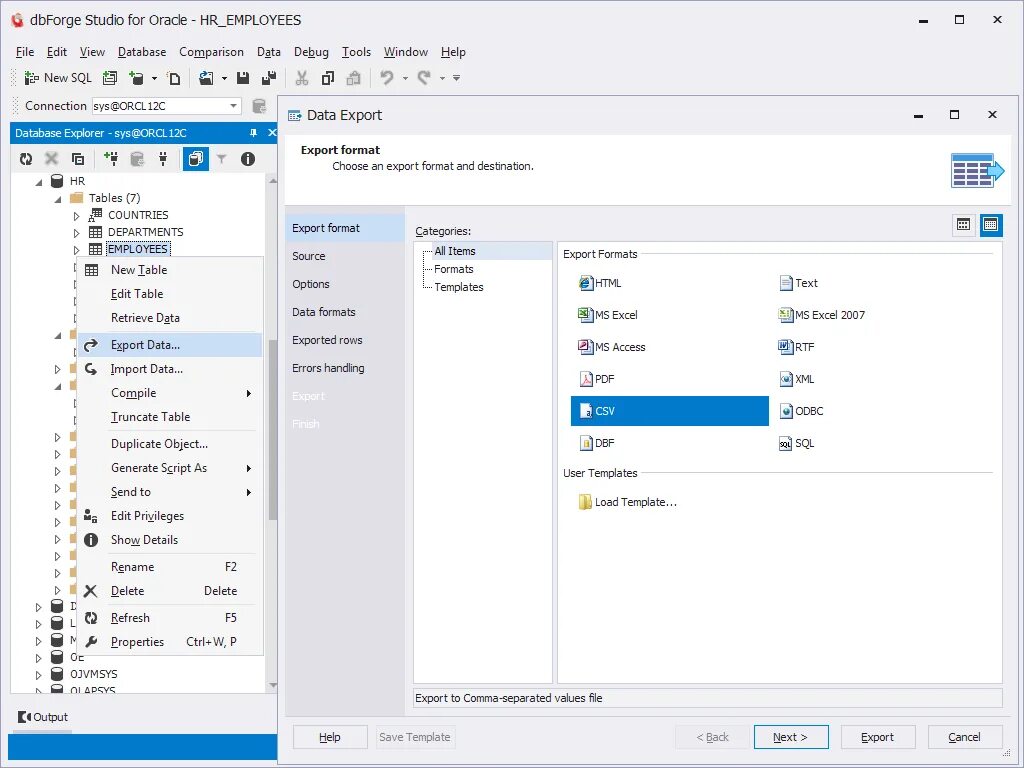
Task: Click the new connection plug icon
Action: coord(111,159)
